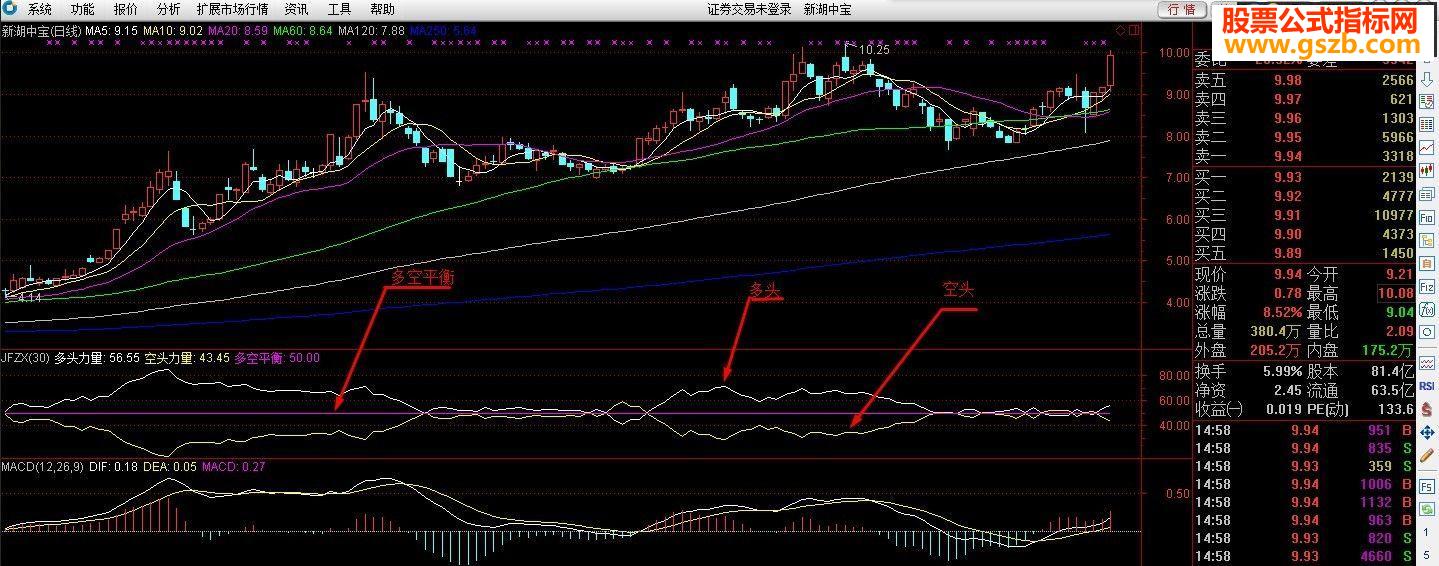Click the 卖一 row price 9.94
The image size is (1439, 566).
(1288, 156)
